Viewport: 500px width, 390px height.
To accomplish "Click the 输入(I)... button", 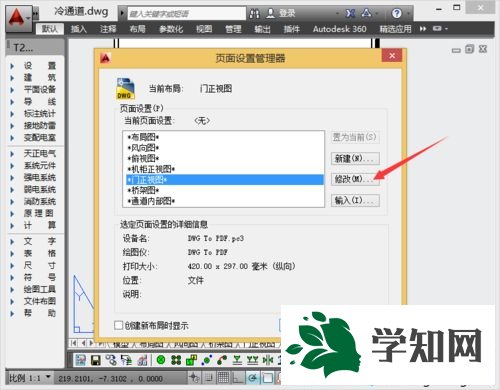I will tap(355, 200).
